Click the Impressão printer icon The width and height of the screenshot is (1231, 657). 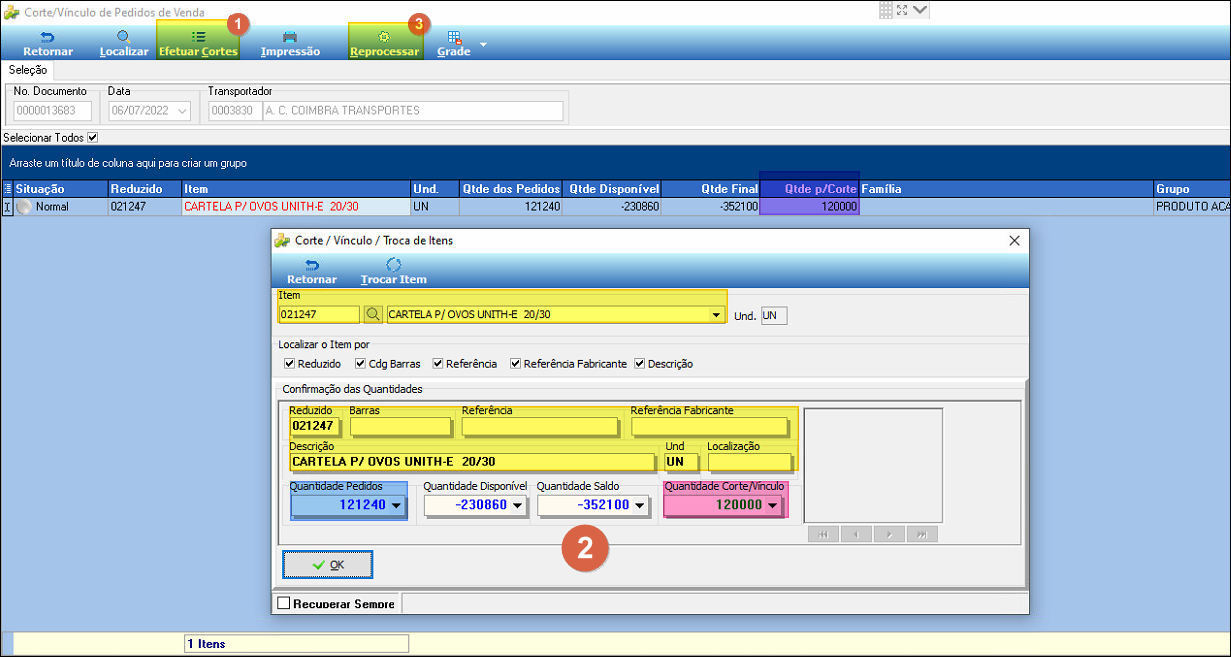click(290, 36)
